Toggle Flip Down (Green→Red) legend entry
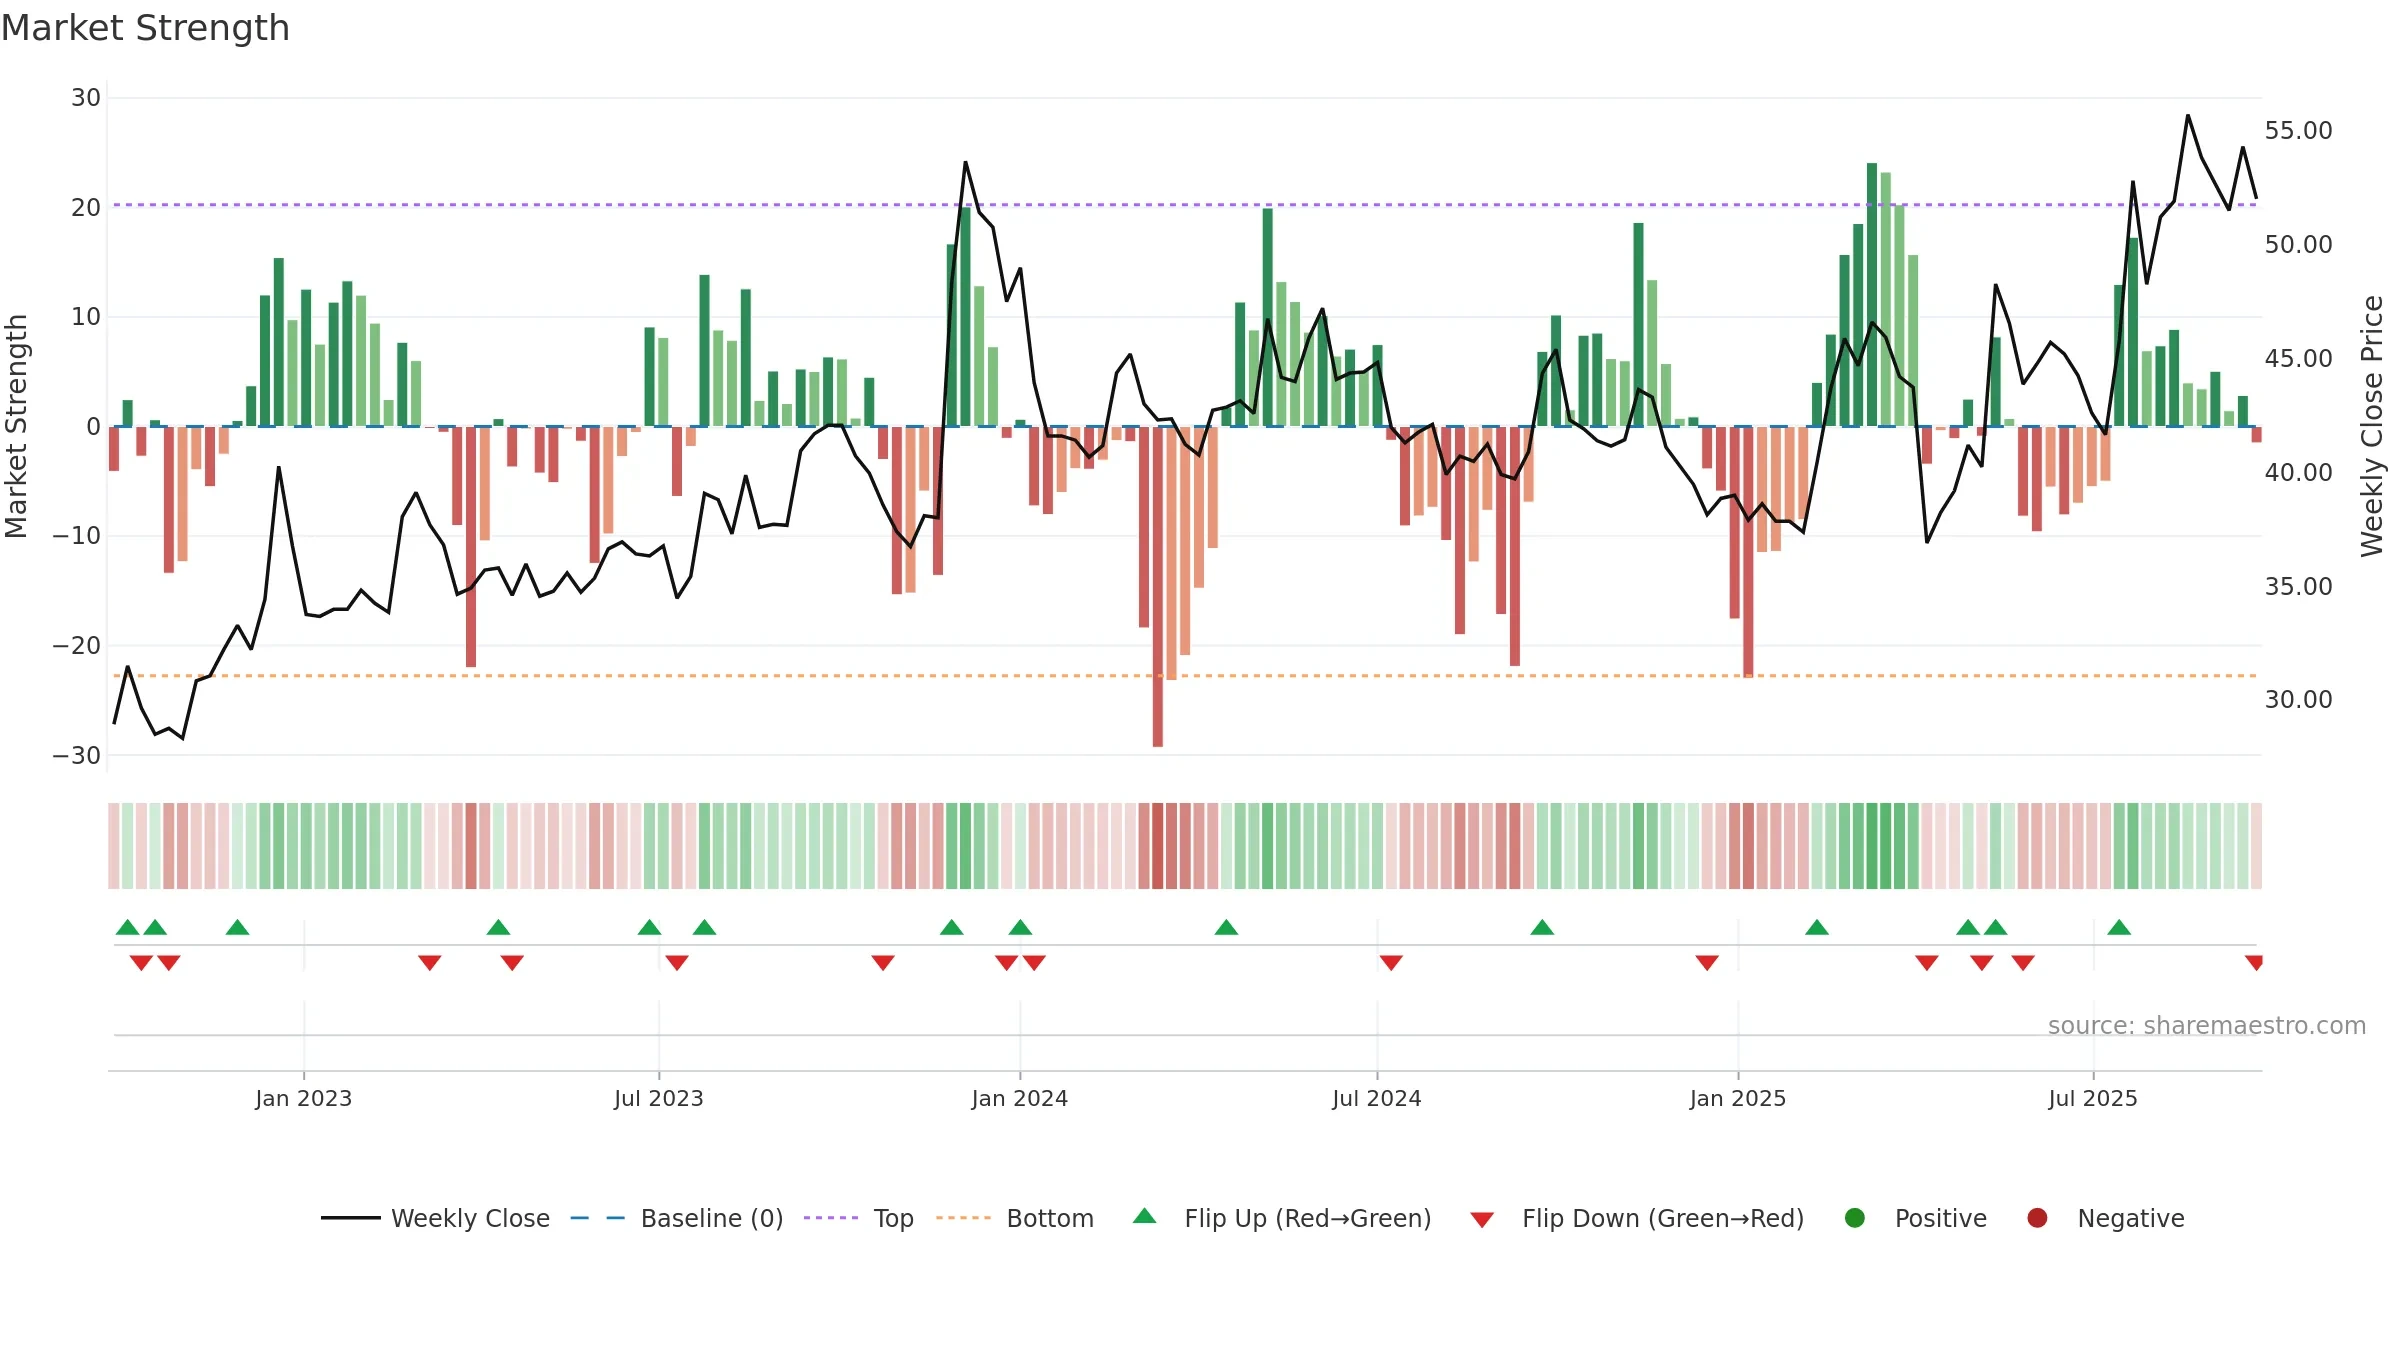Image resolution: width=2400 pixels, height=1350 pixels. pos(1637,1218)
